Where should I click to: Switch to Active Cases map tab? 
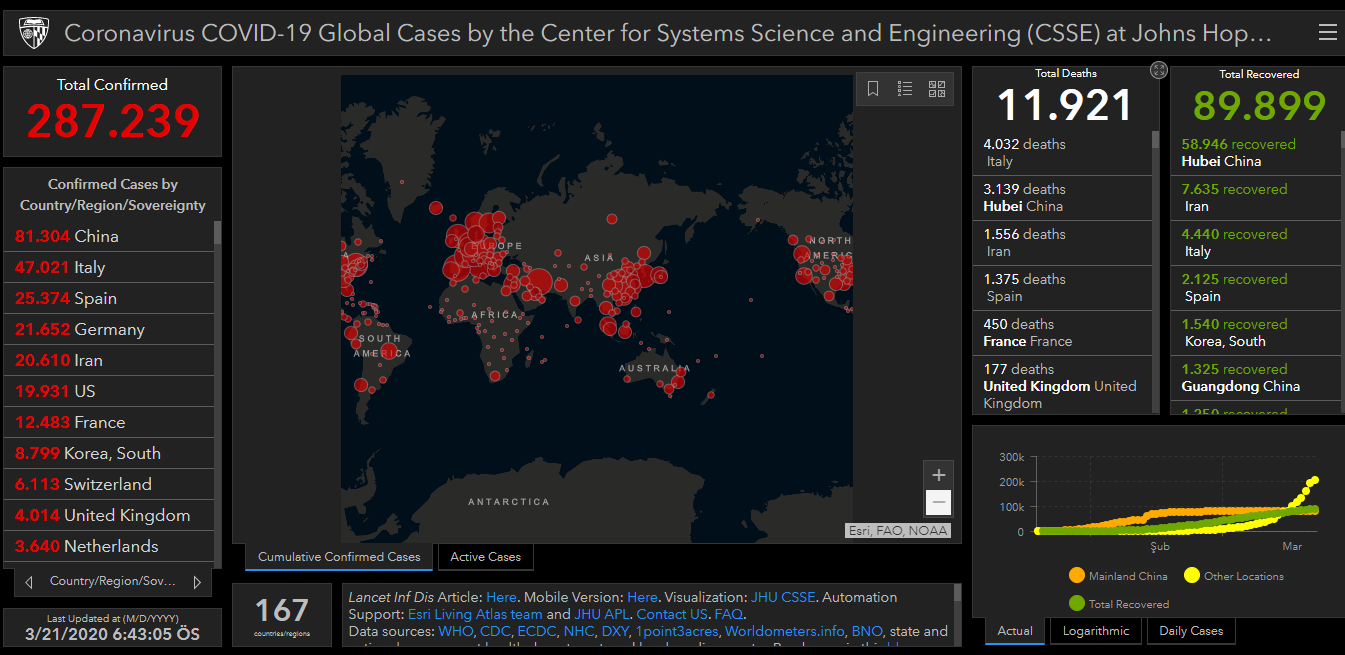(485, 557)
